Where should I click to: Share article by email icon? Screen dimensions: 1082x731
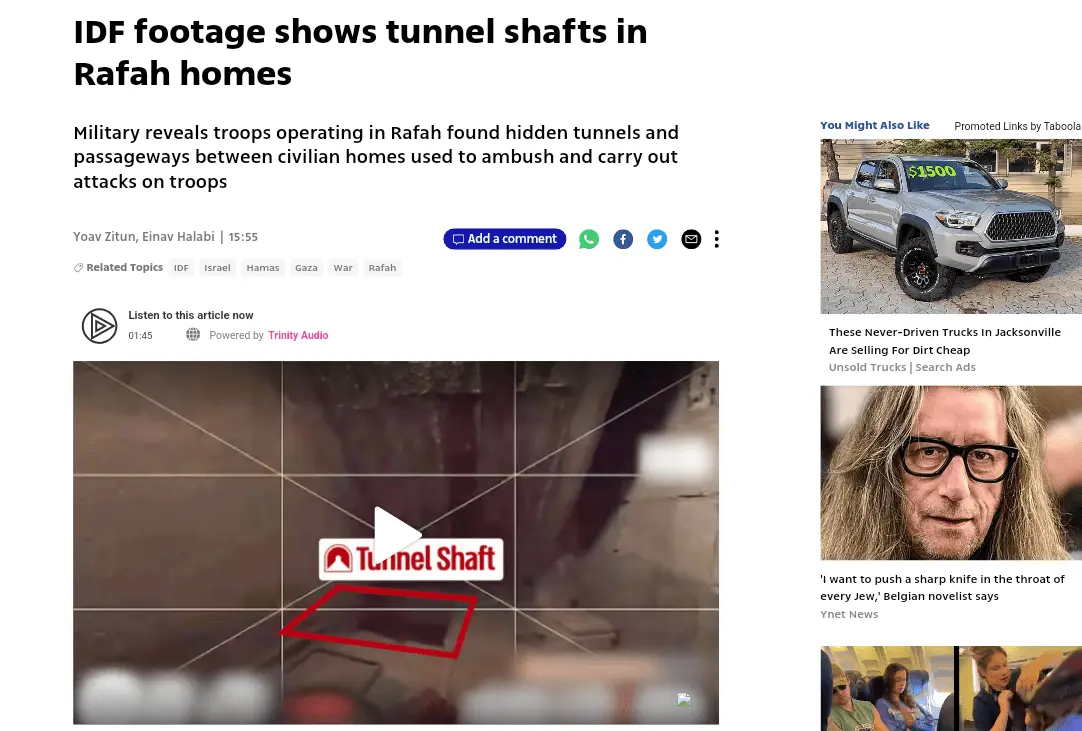coord(691,239)
